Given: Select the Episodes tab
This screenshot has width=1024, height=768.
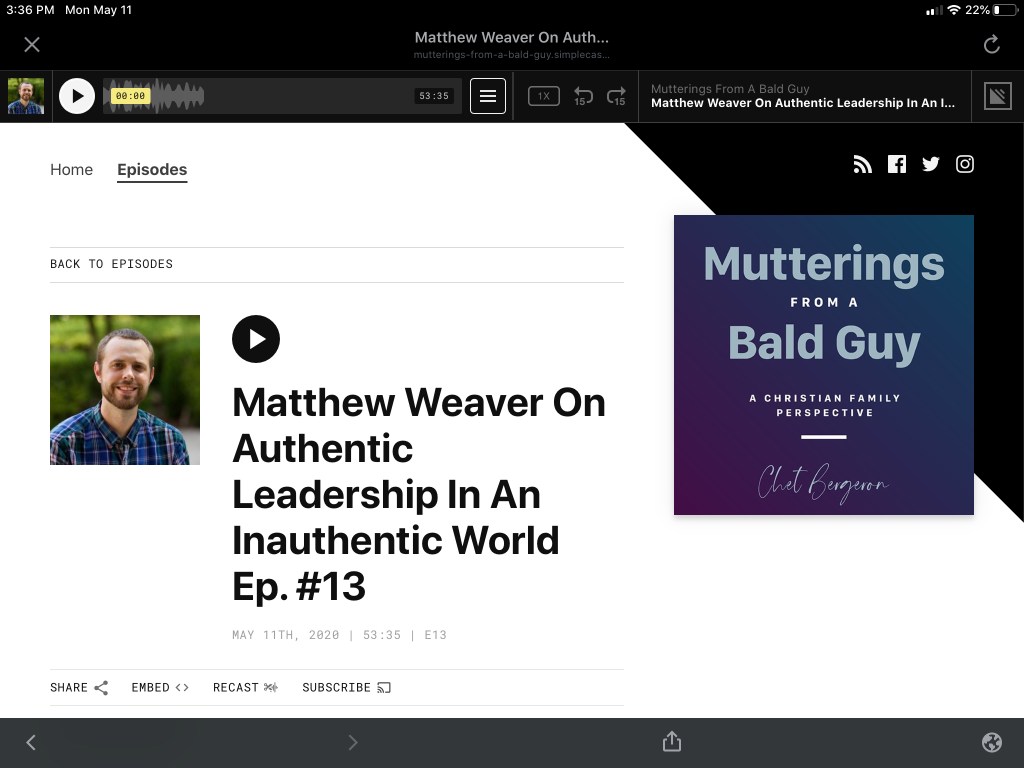Looking at the screenshot, I should pos(152,170).
